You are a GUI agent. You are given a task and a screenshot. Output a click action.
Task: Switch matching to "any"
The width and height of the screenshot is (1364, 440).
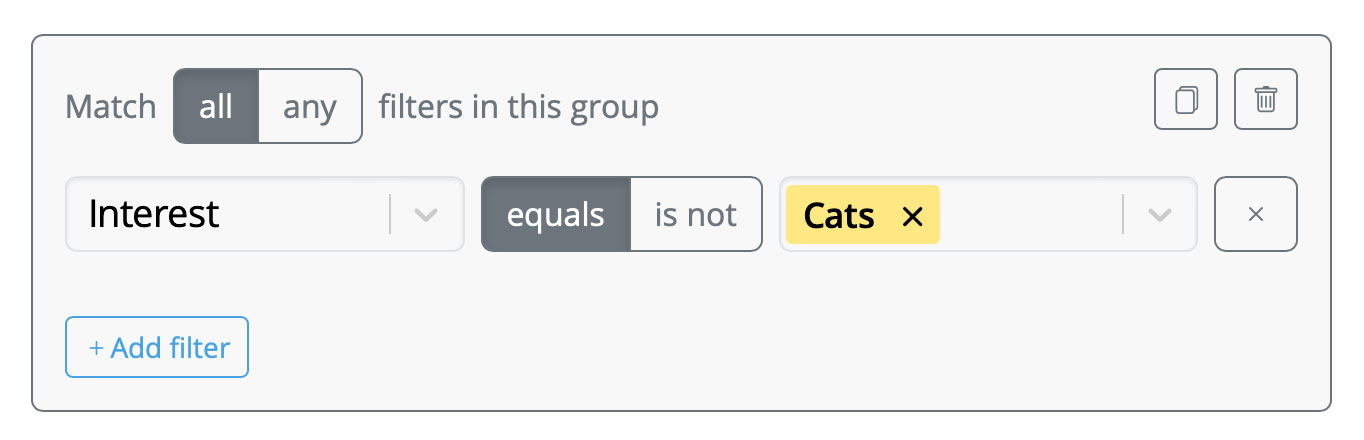coord(310,106)
